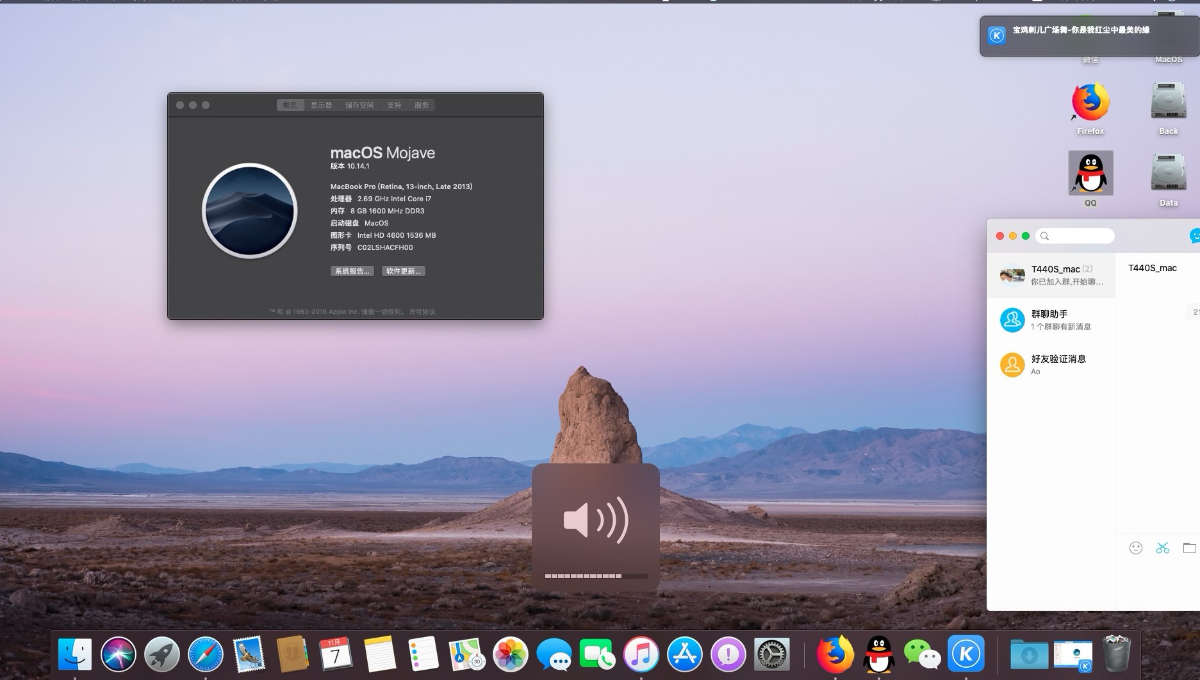
Task: Open Siri from the Dock
Action: pos(118,655)
